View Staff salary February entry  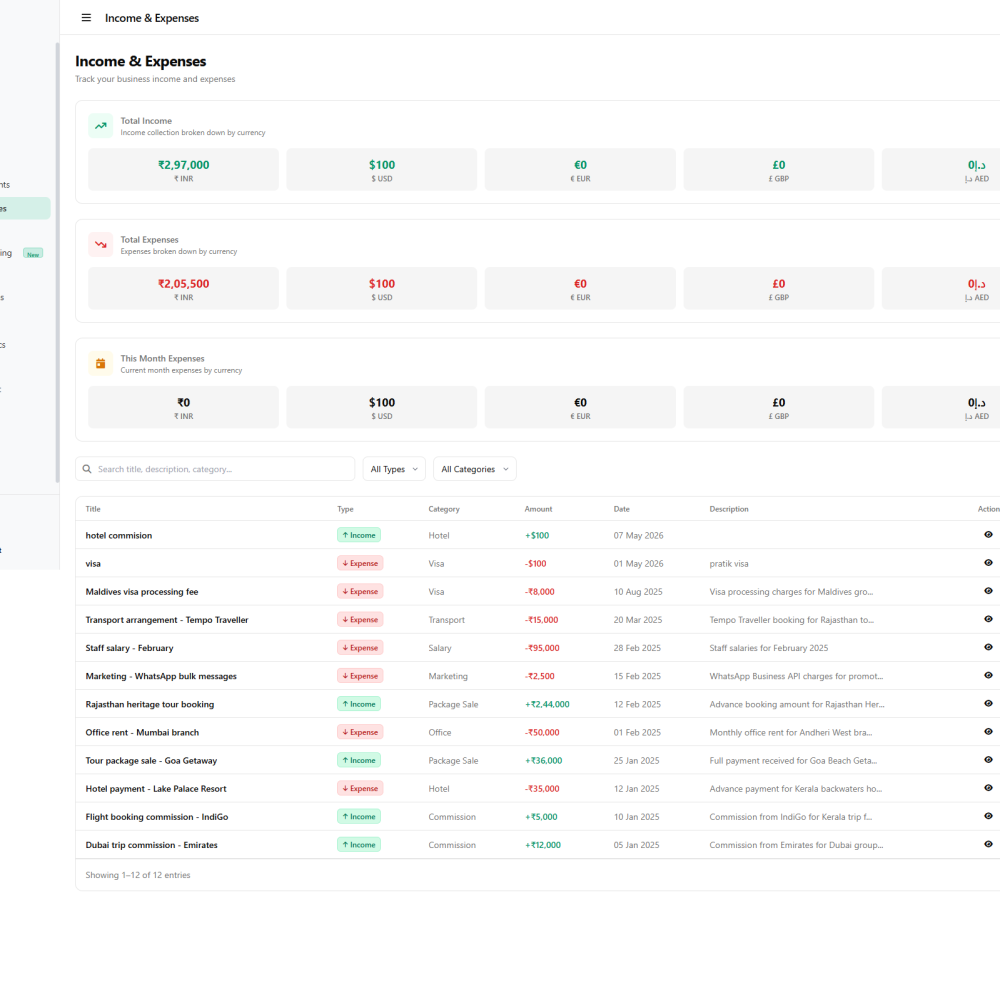click(x=988, y=647)
